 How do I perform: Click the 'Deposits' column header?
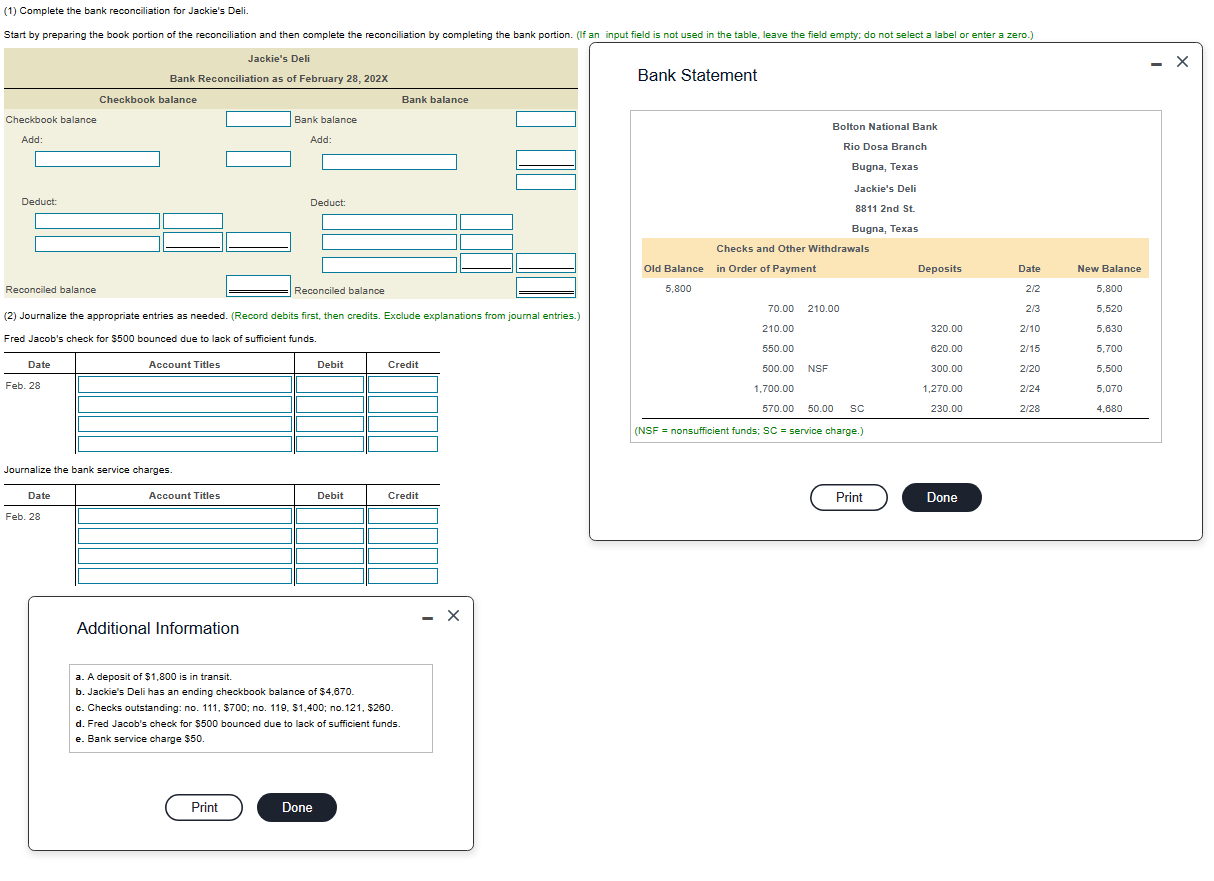click(940, 269)
